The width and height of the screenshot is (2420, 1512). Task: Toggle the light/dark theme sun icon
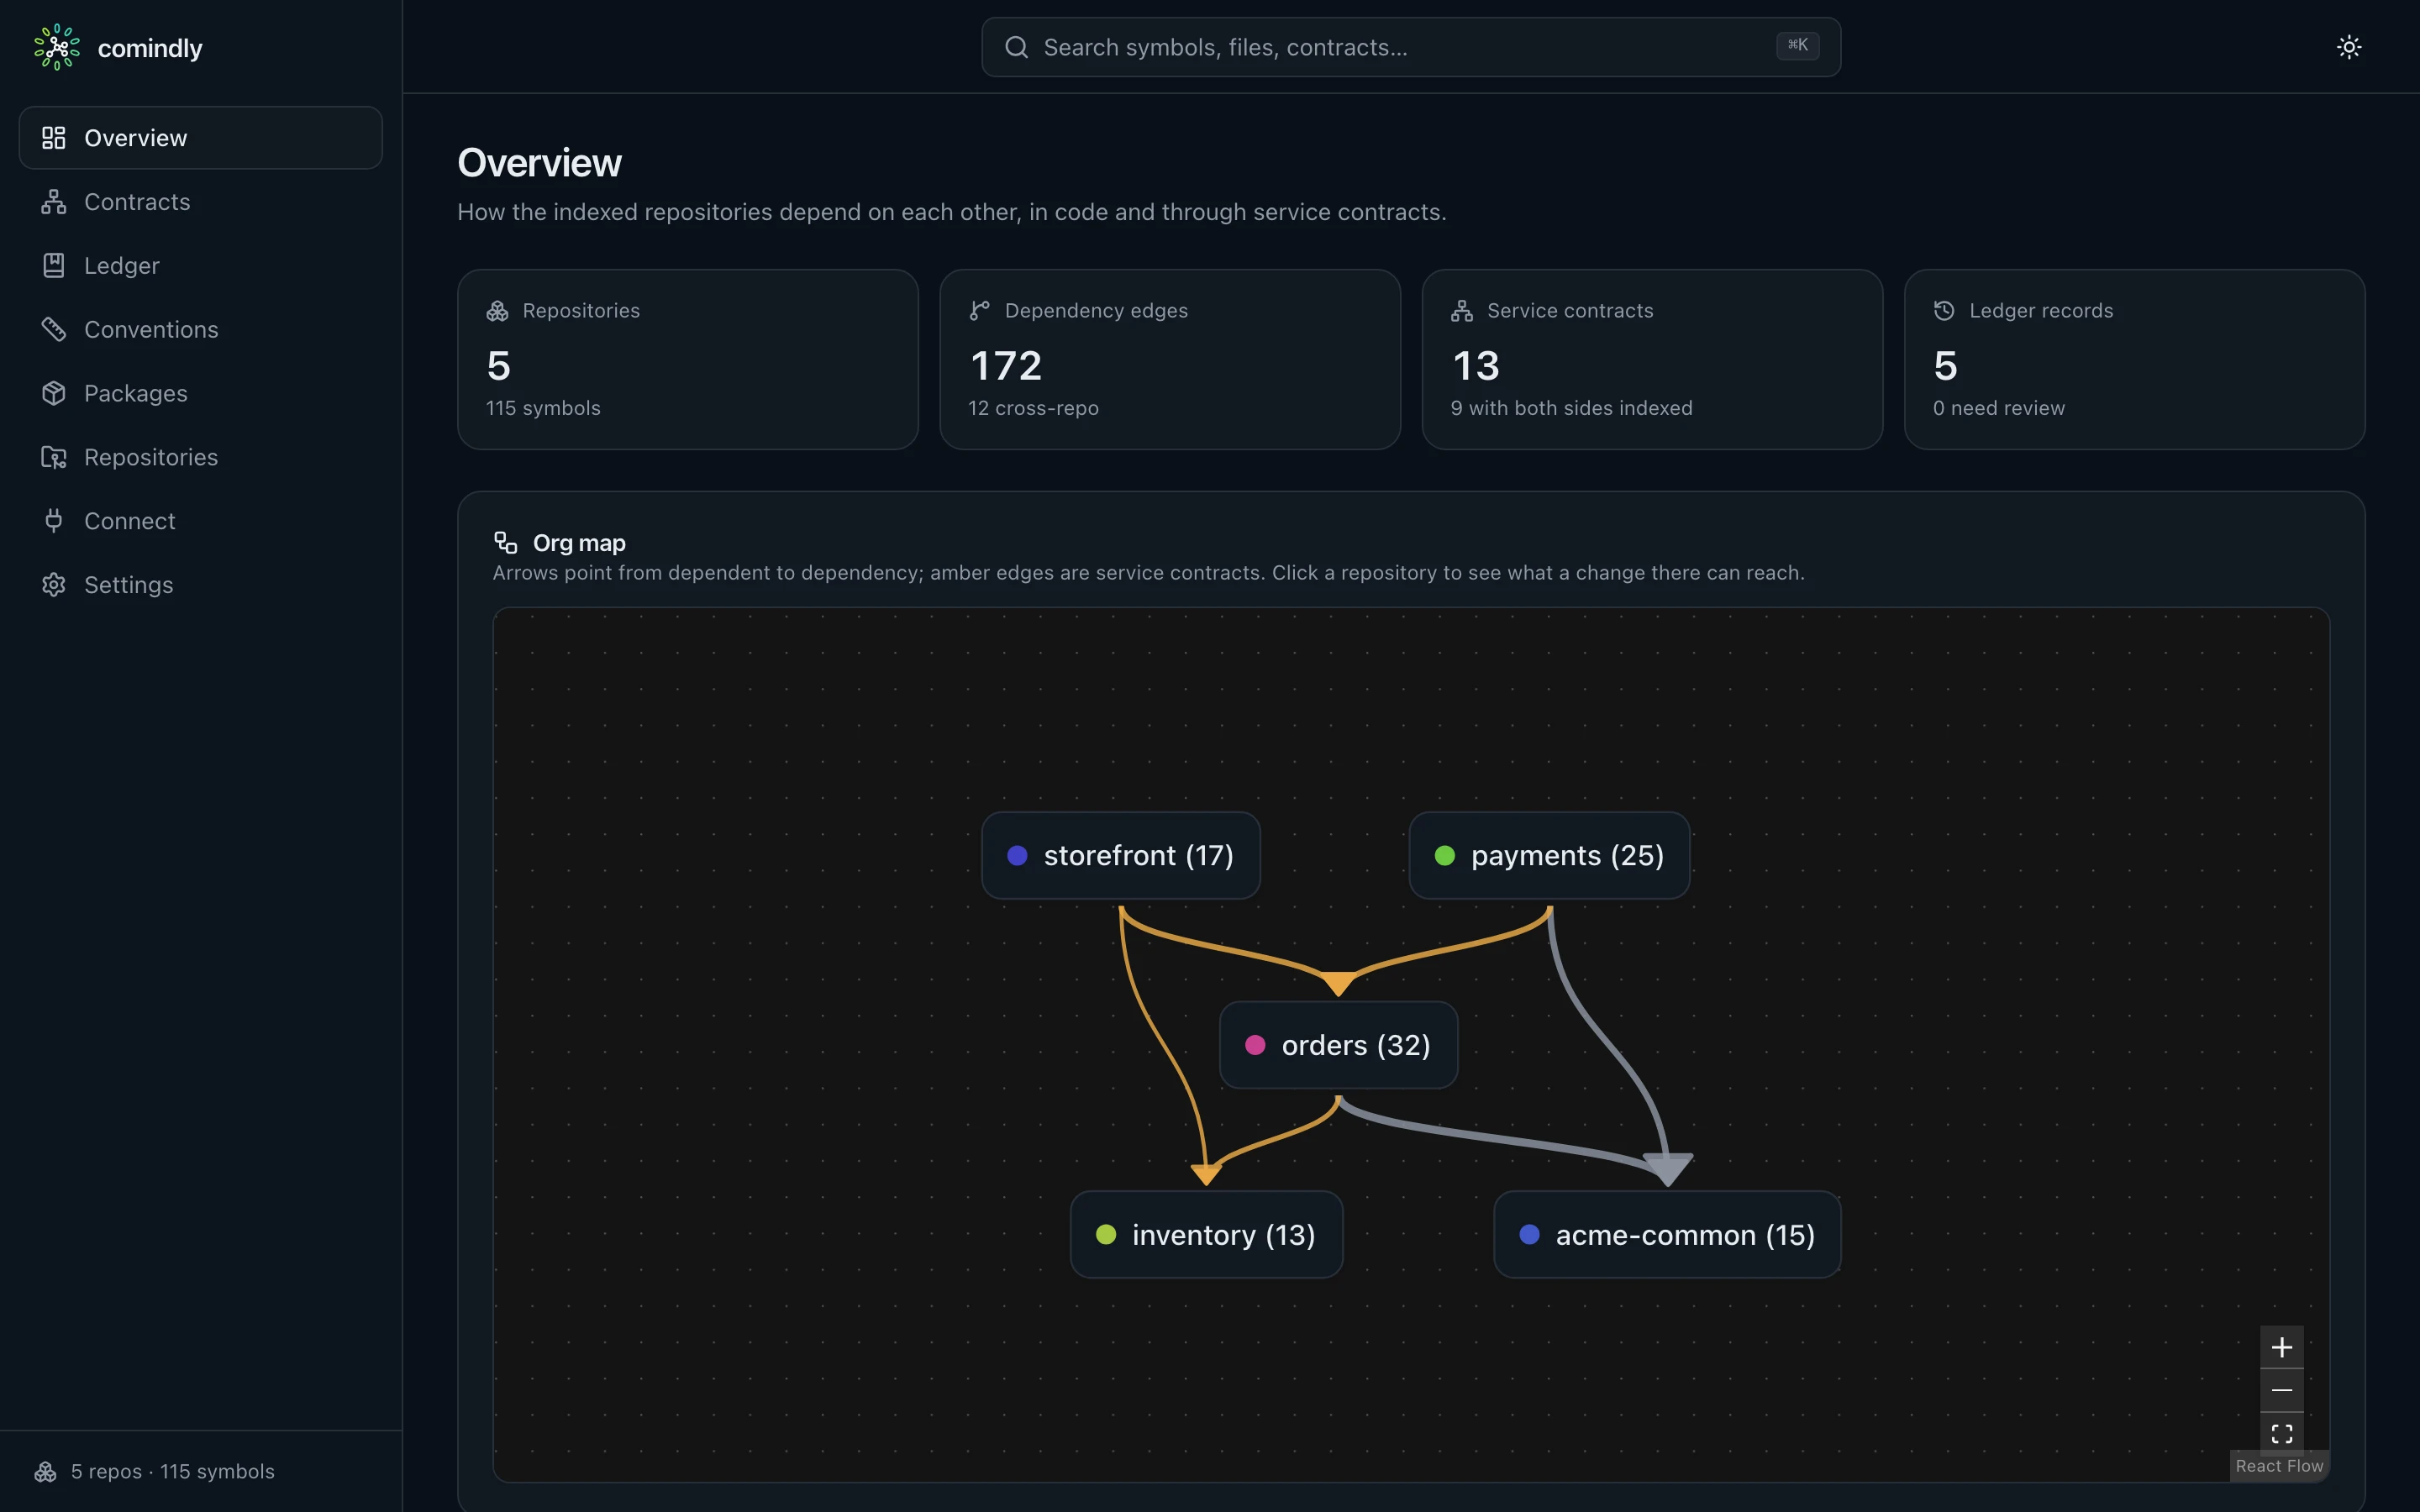(x=2349, y=47)
